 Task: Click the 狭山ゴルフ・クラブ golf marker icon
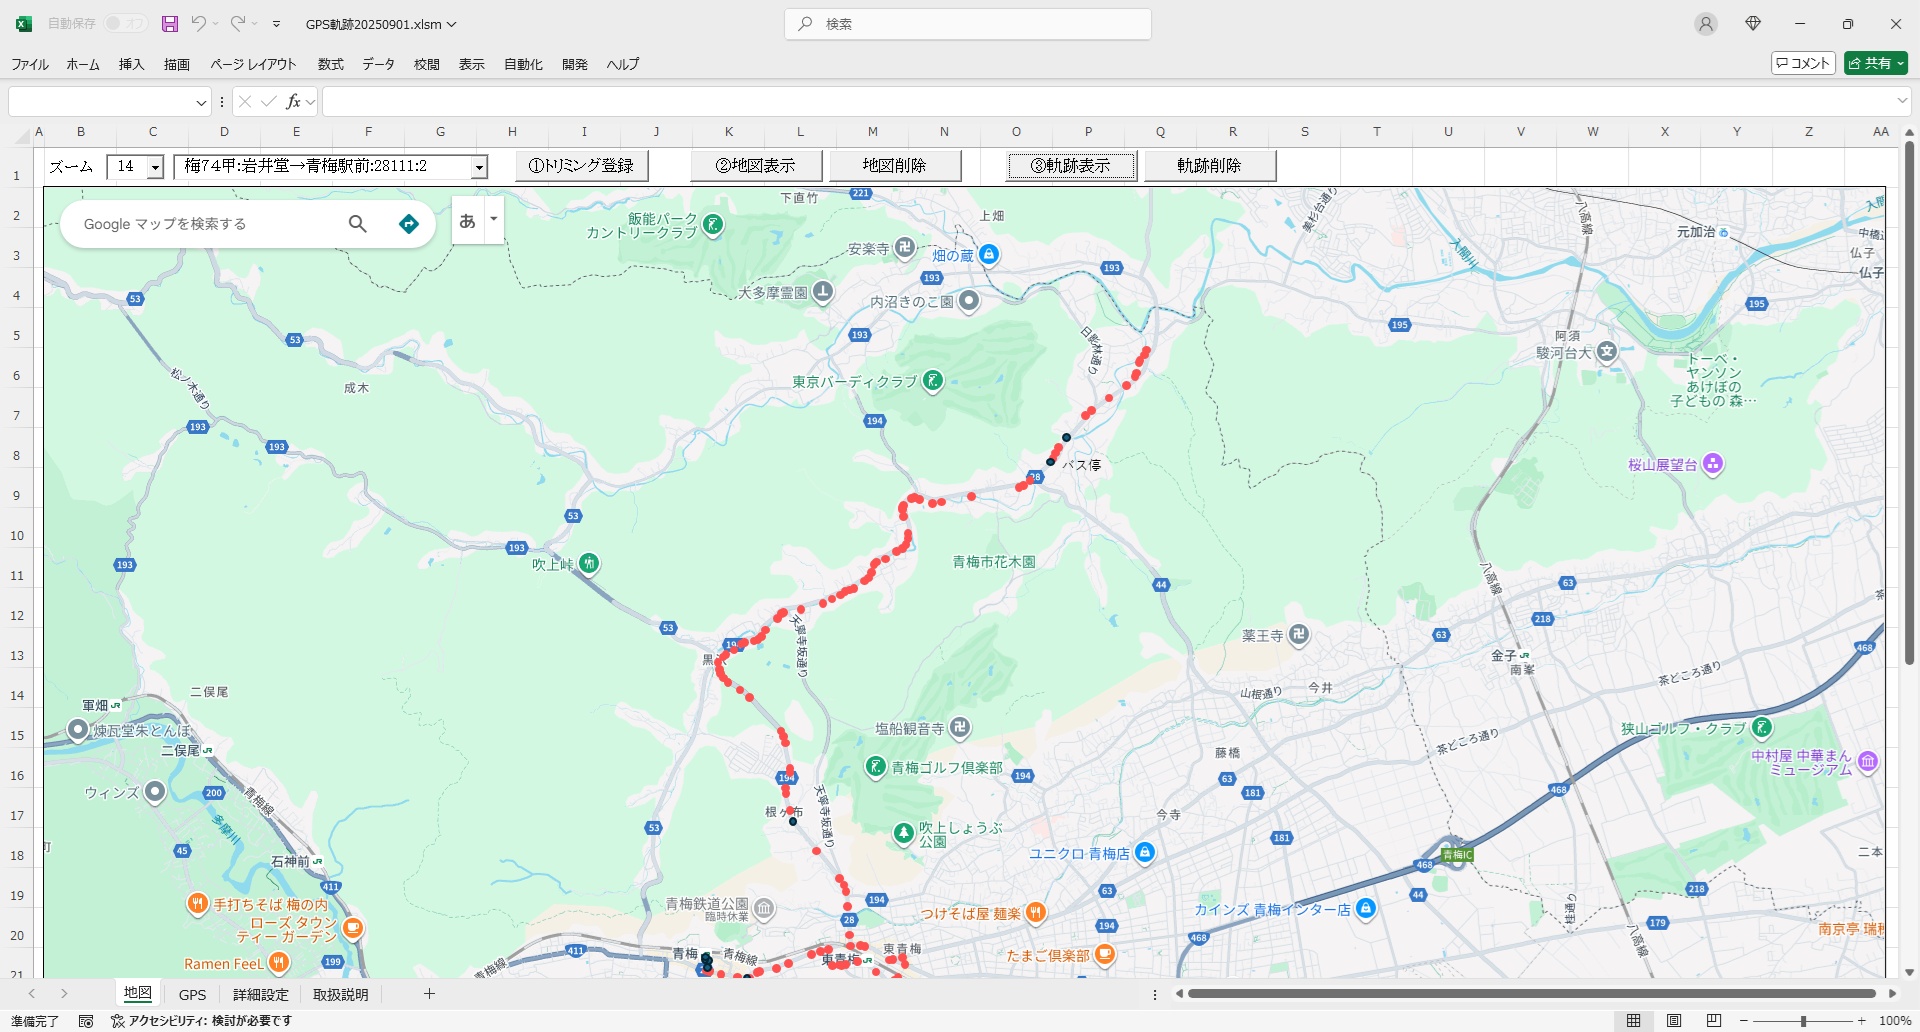[x=1762, y=727]
